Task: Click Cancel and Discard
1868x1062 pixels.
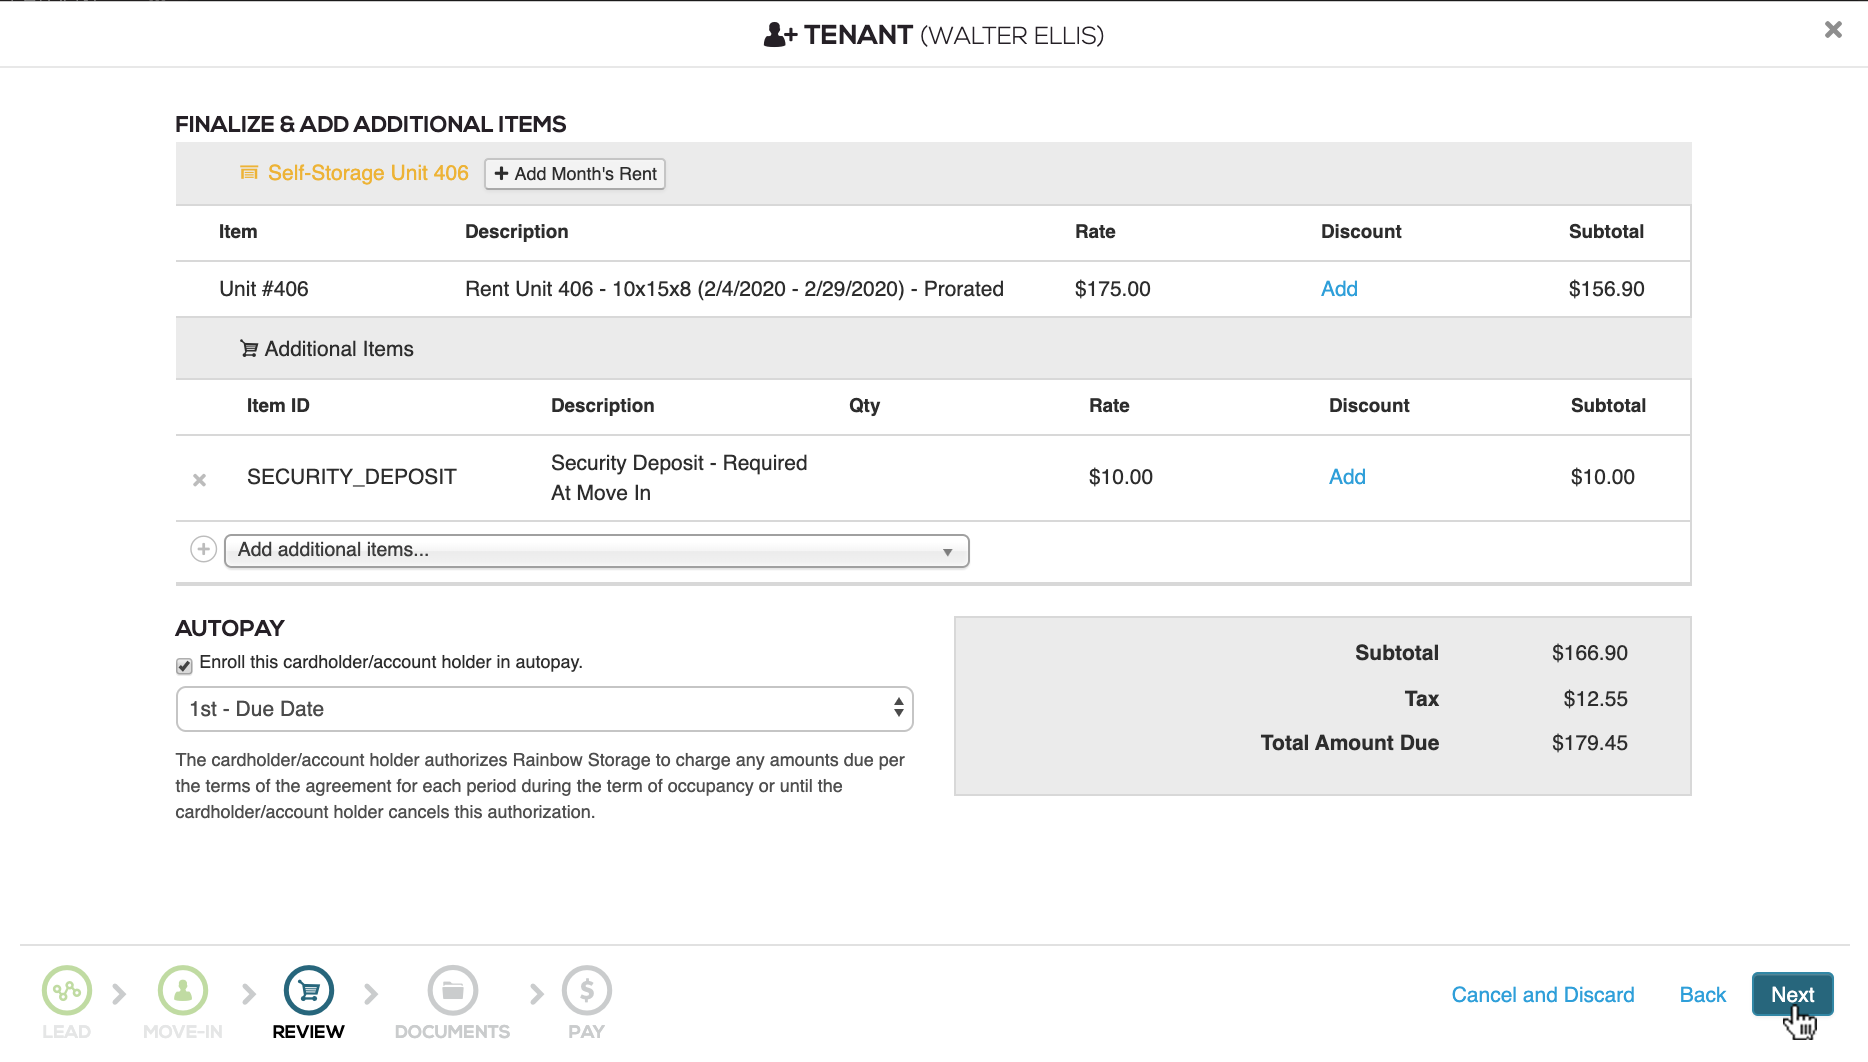Action: coord(1542,994)
